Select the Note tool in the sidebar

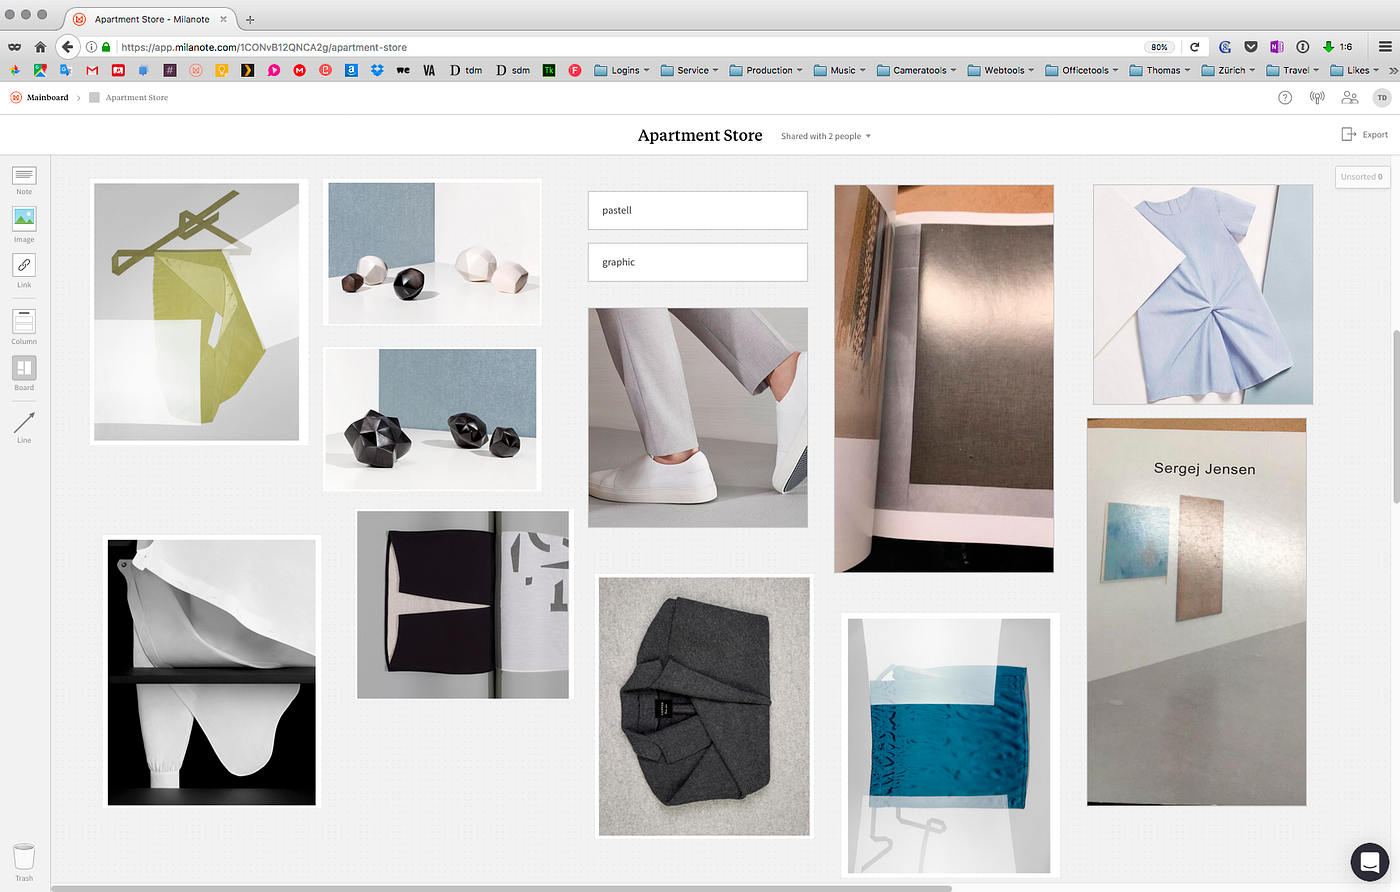coord(24,180)
